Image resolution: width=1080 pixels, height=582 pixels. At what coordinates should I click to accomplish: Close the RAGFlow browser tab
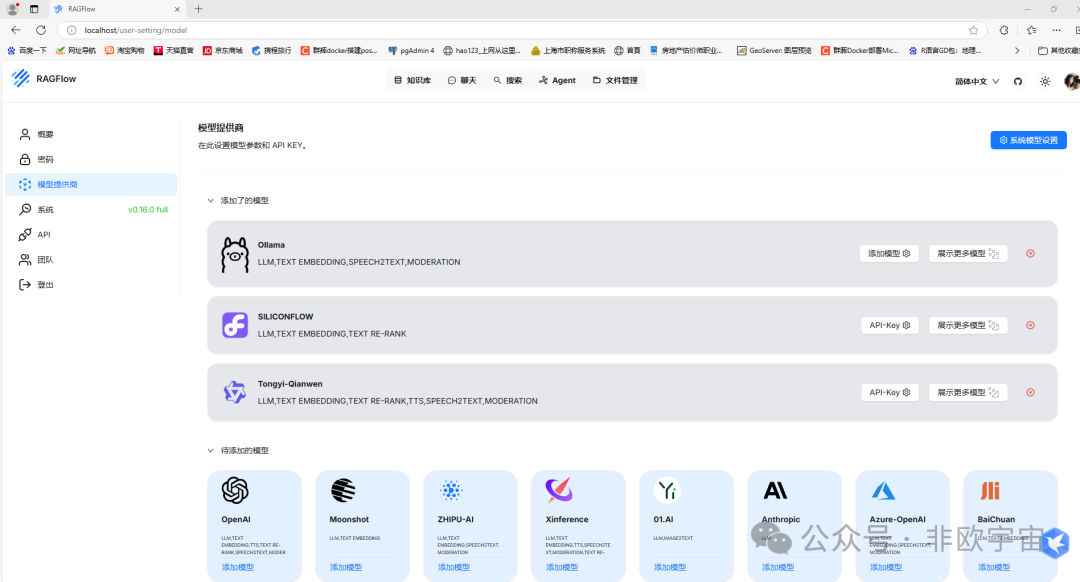(x=177, y=9)
